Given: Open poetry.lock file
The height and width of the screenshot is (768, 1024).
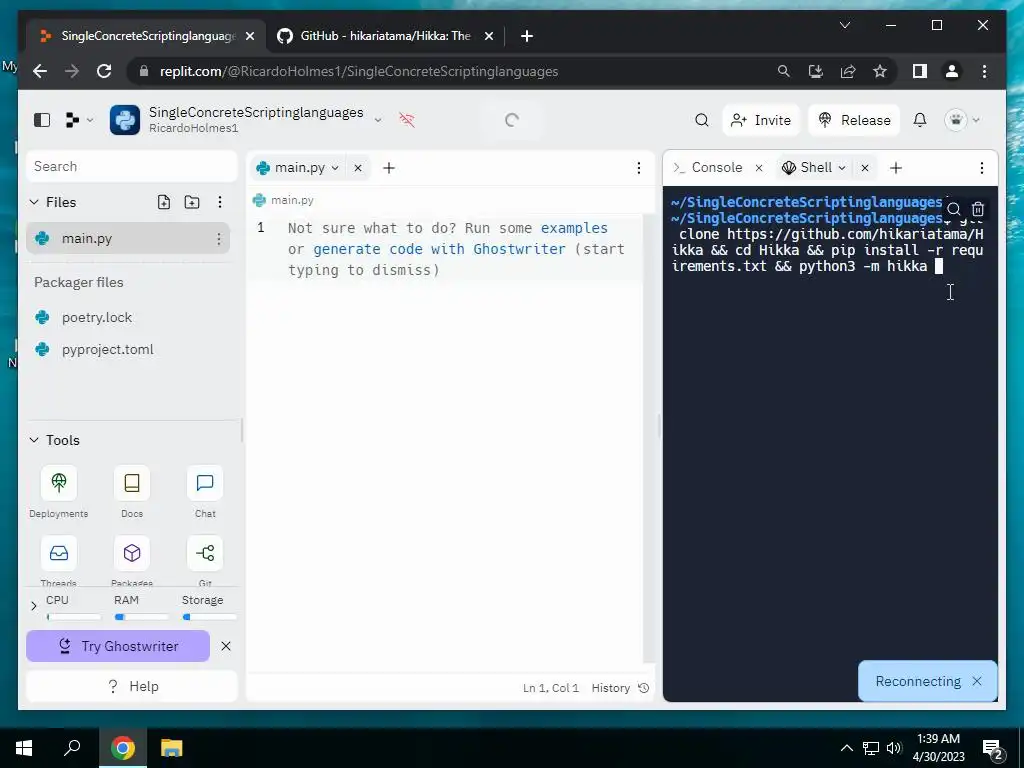Looking at the screenshot, I should (x=97, y=317).
